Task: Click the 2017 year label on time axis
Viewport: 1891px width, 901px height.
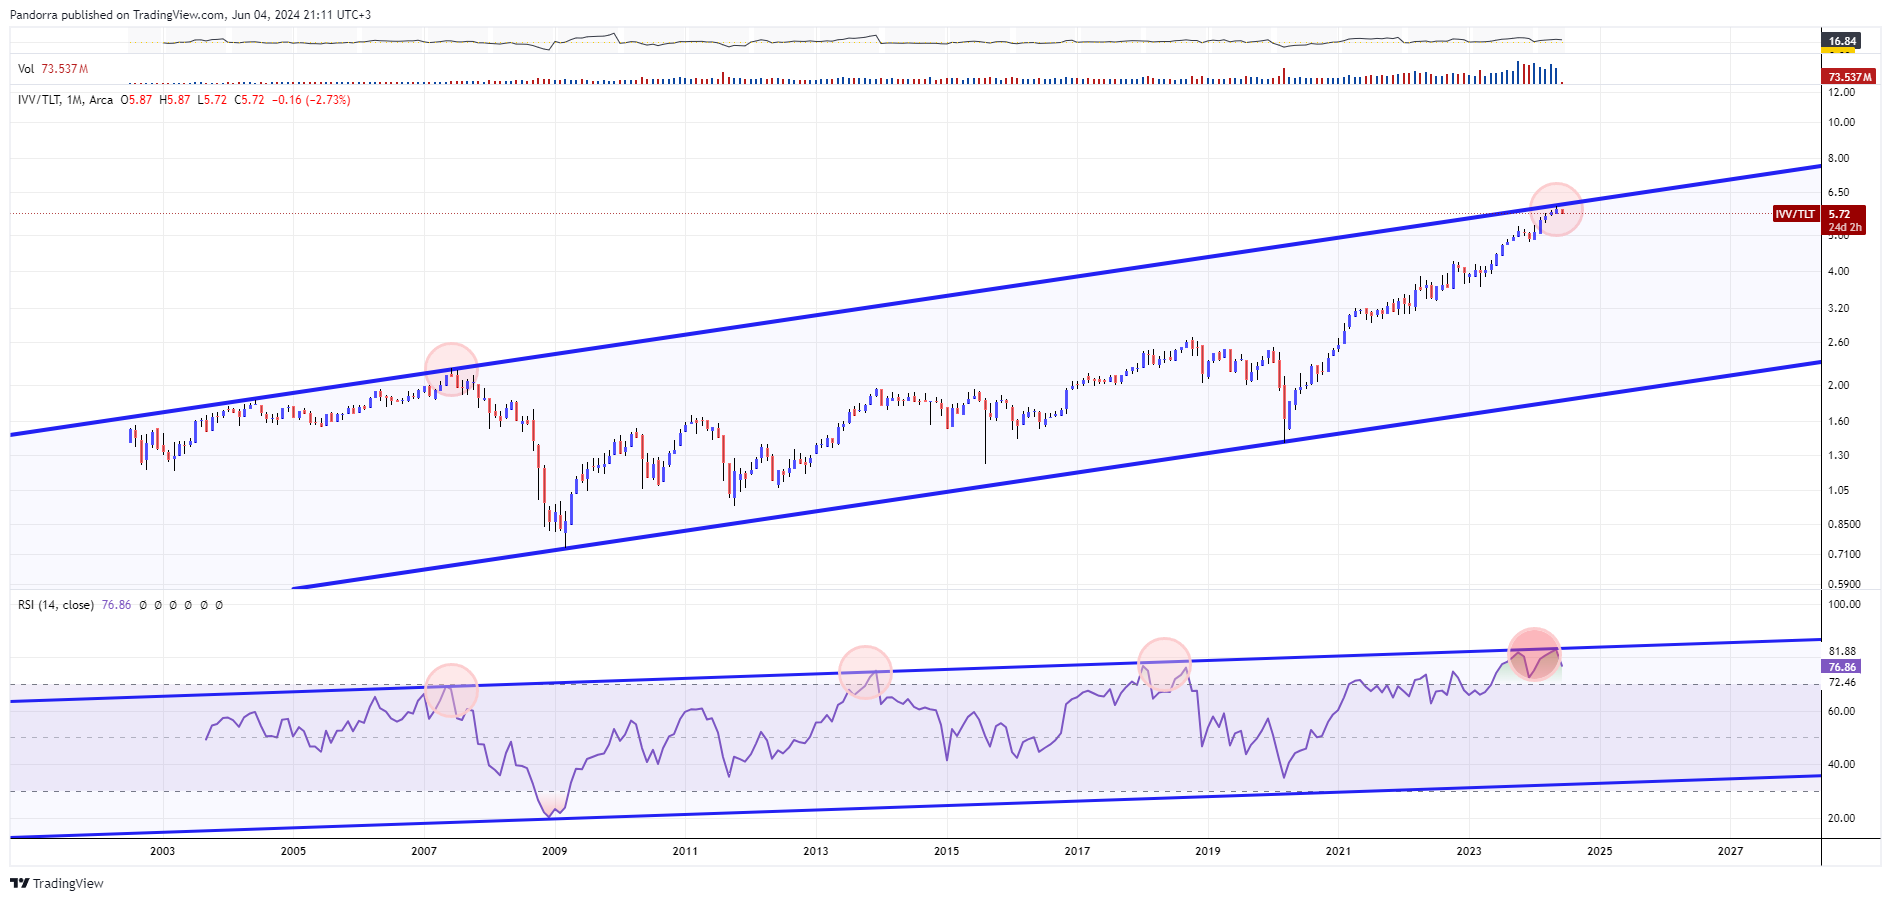Action: click(1077, 851)
